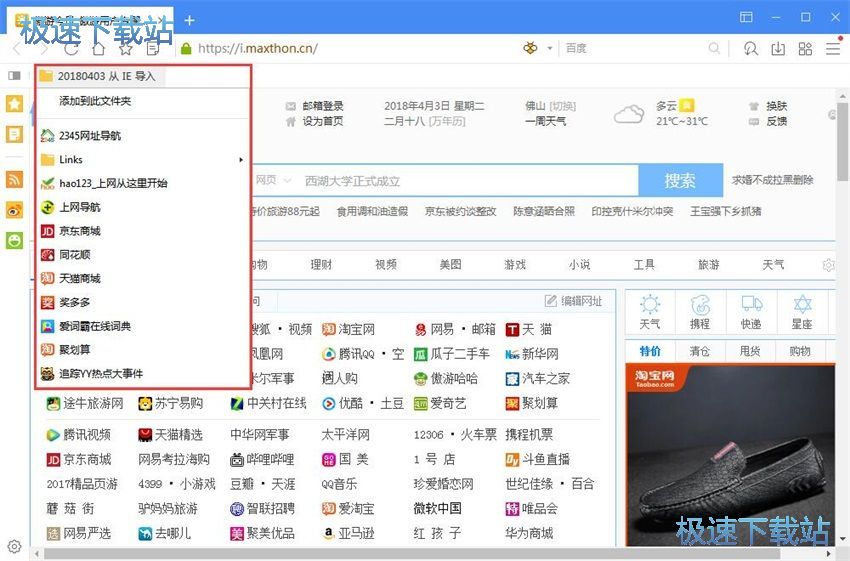Screen dimensions: 850x561
Task: Click 编辑网址 edit button
Action: pos(574,301)
